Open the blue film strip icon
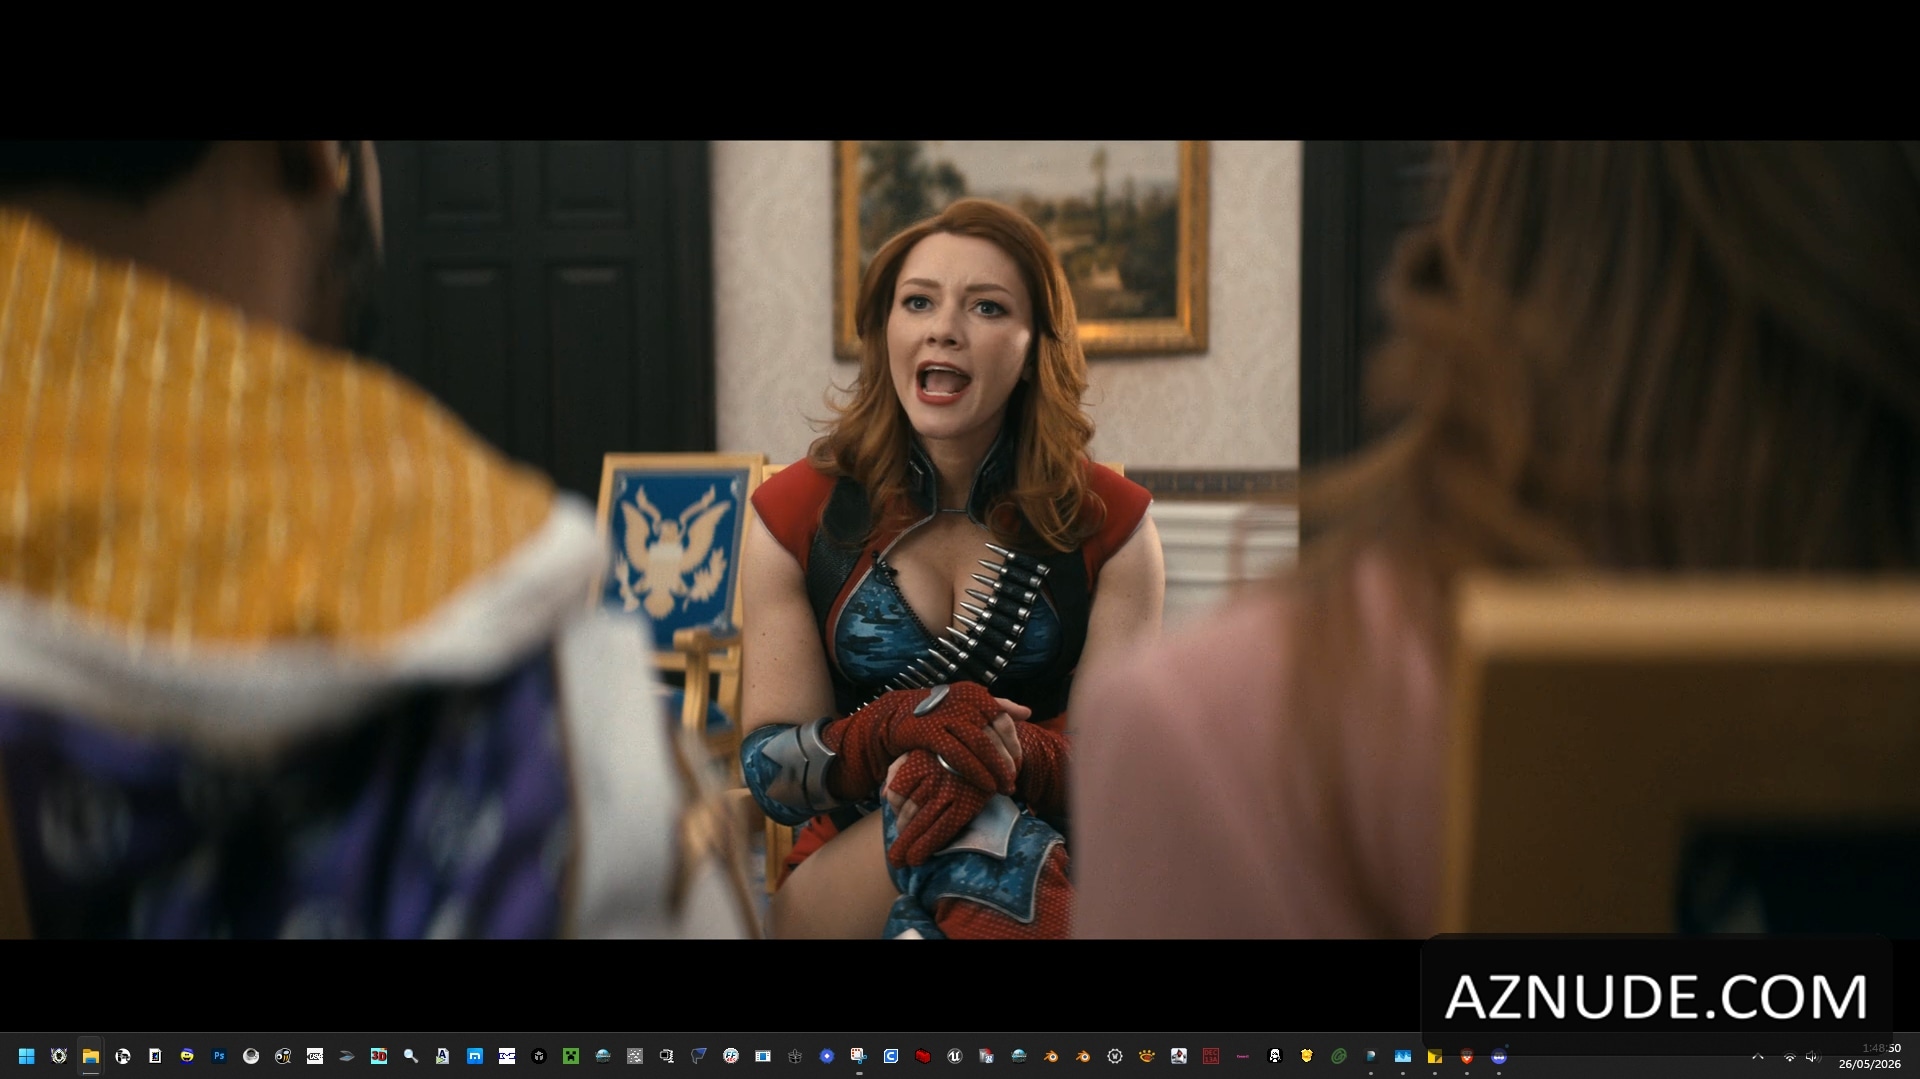 coord(763,1056)
